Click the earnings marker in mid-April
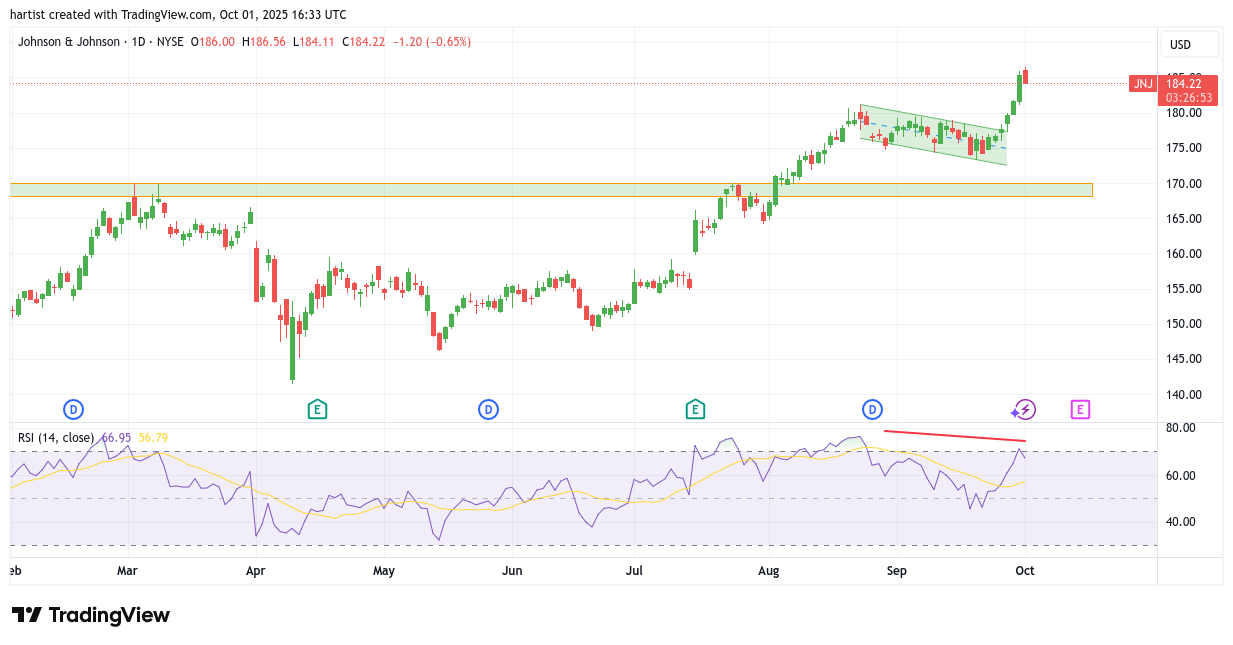The image size is (1233, 645). click(x=317, y=409)
